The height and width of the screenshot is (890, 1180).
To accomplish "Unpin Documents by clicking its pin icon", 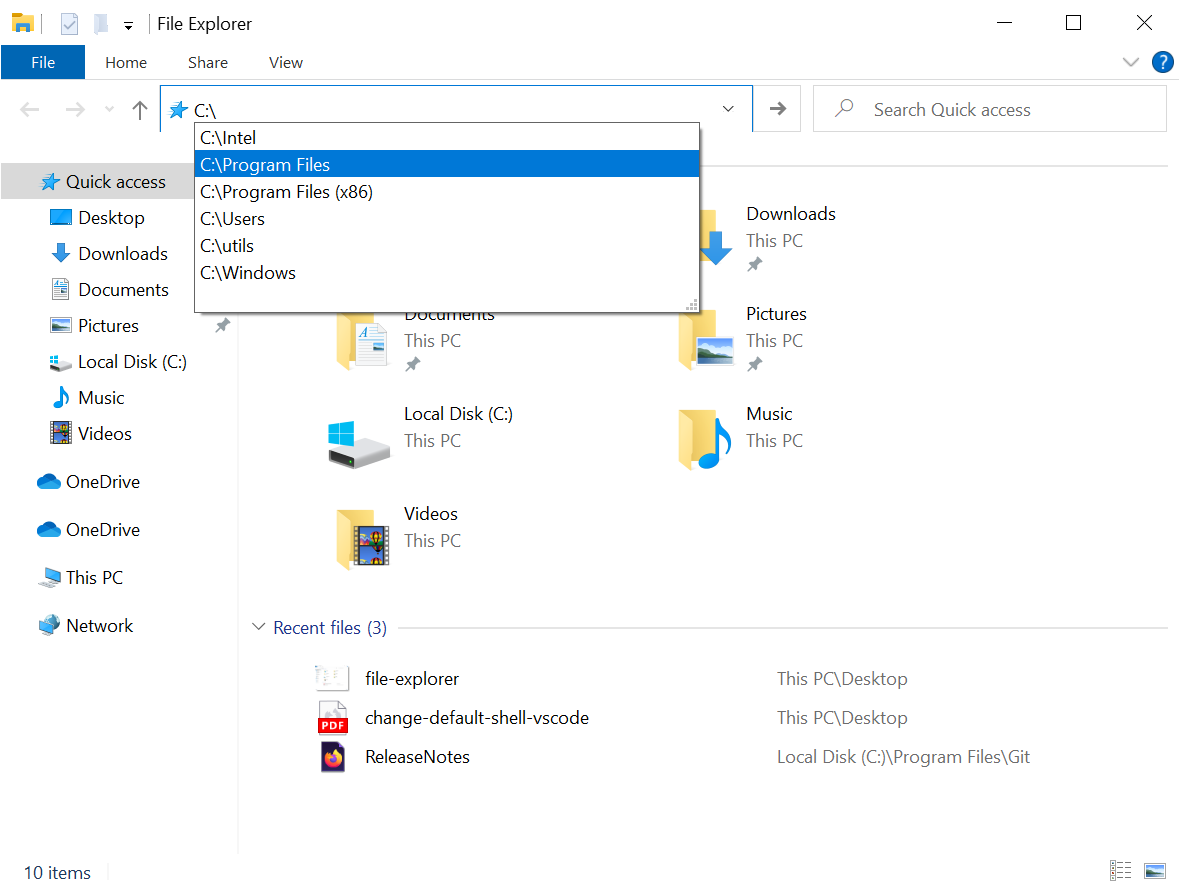I will 413,364.
